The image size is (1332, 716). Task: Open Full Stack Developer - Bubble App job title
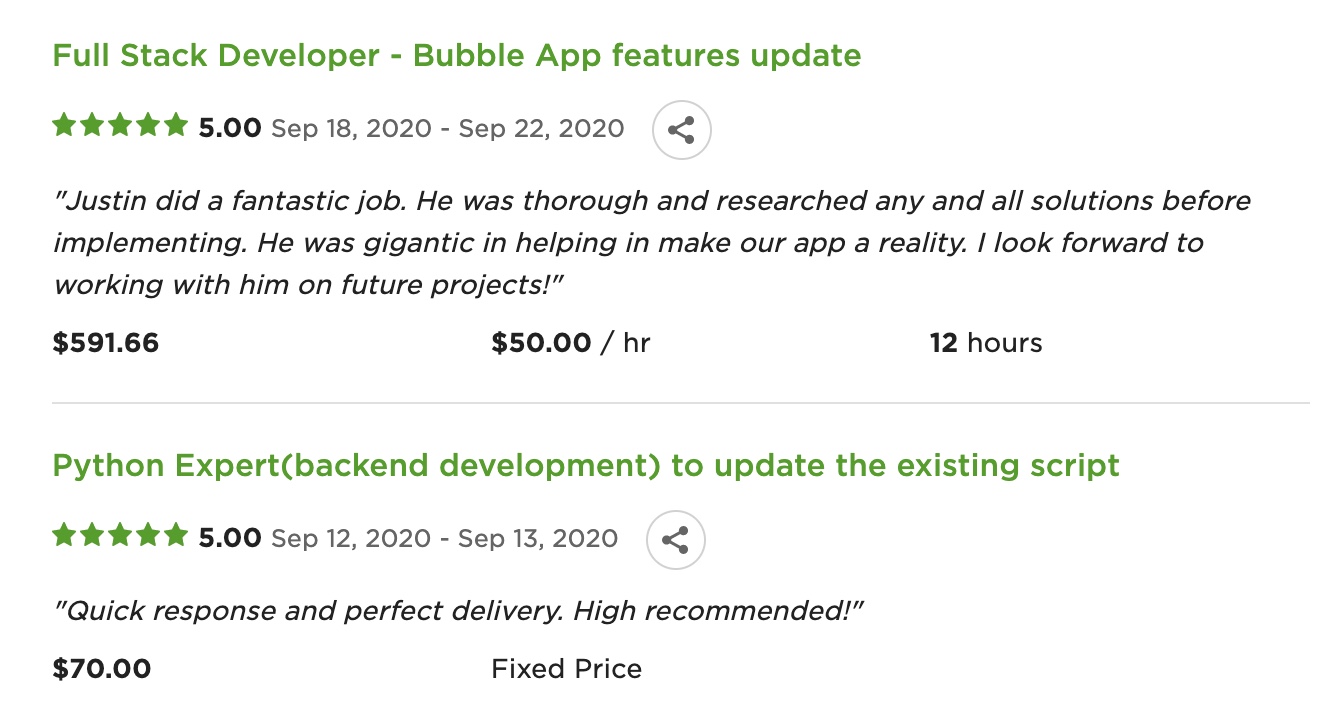pos(456,55)
